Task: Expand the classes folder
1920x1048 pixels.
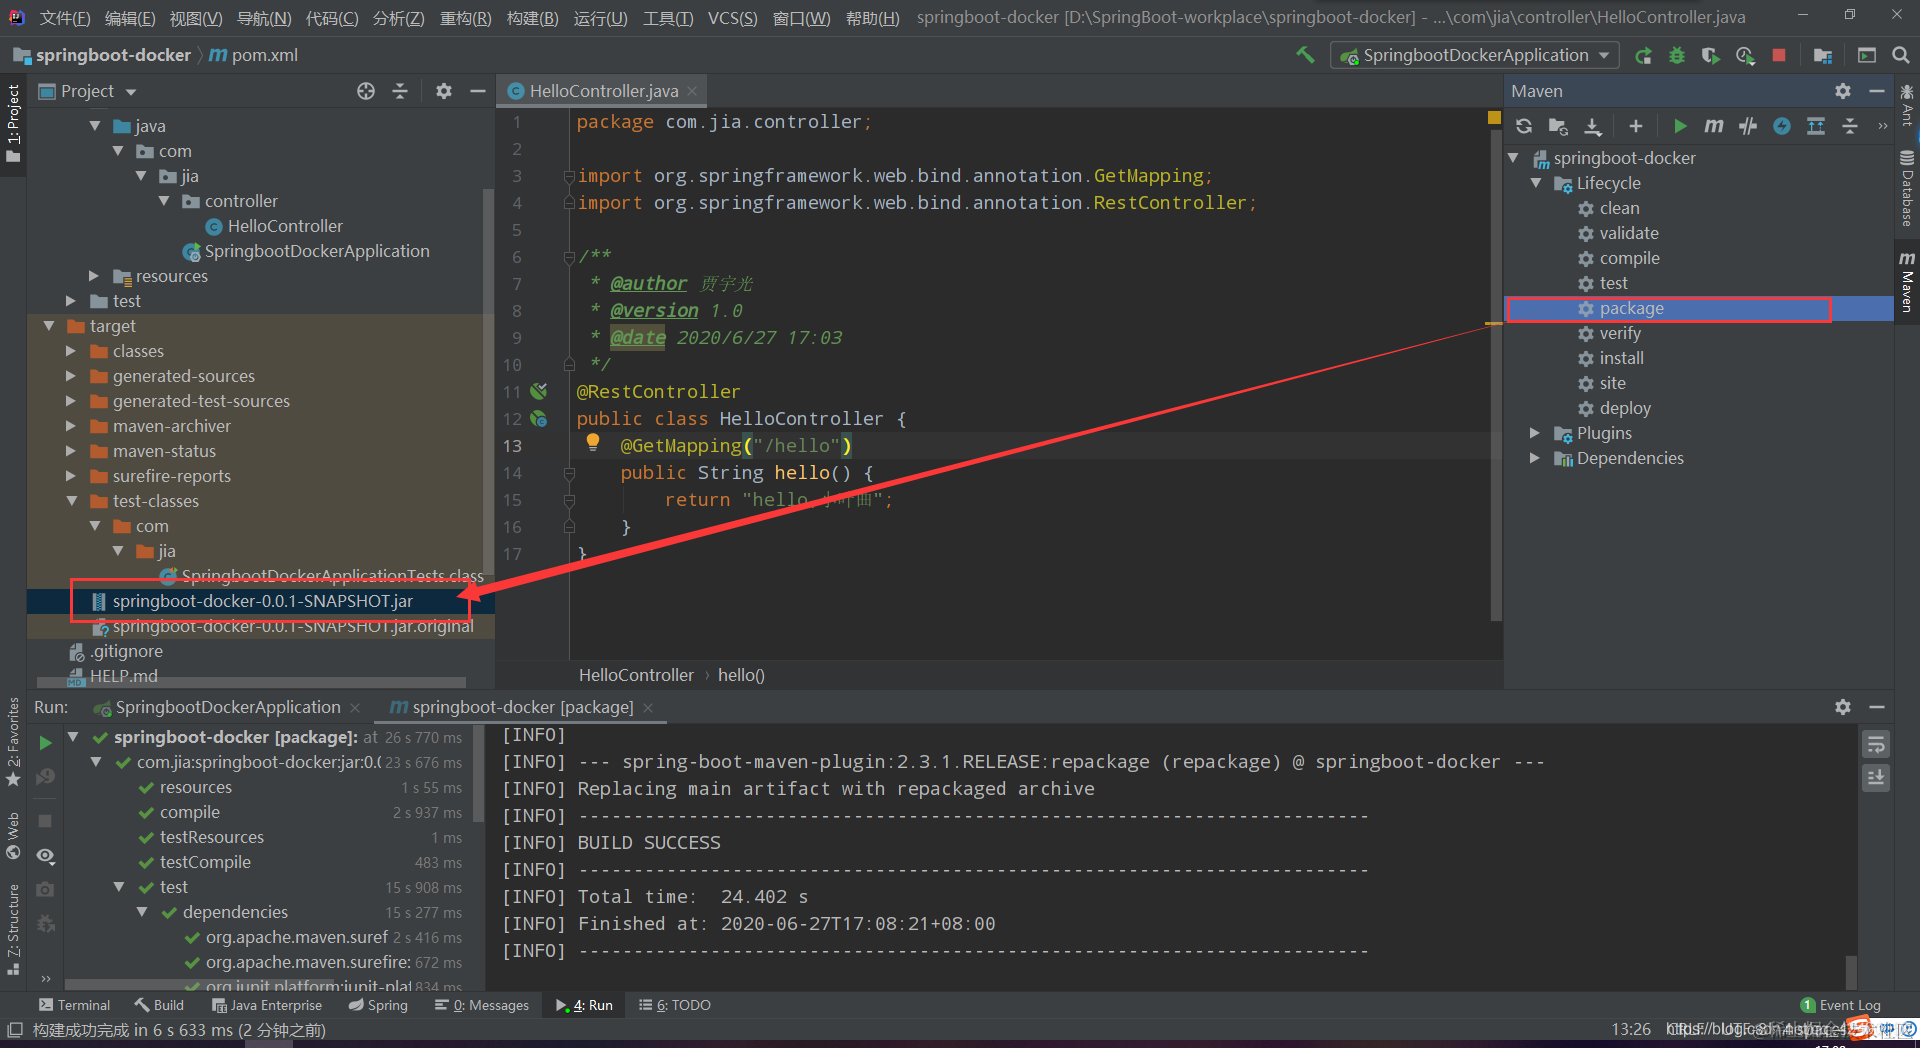Action: click(71, 351)
